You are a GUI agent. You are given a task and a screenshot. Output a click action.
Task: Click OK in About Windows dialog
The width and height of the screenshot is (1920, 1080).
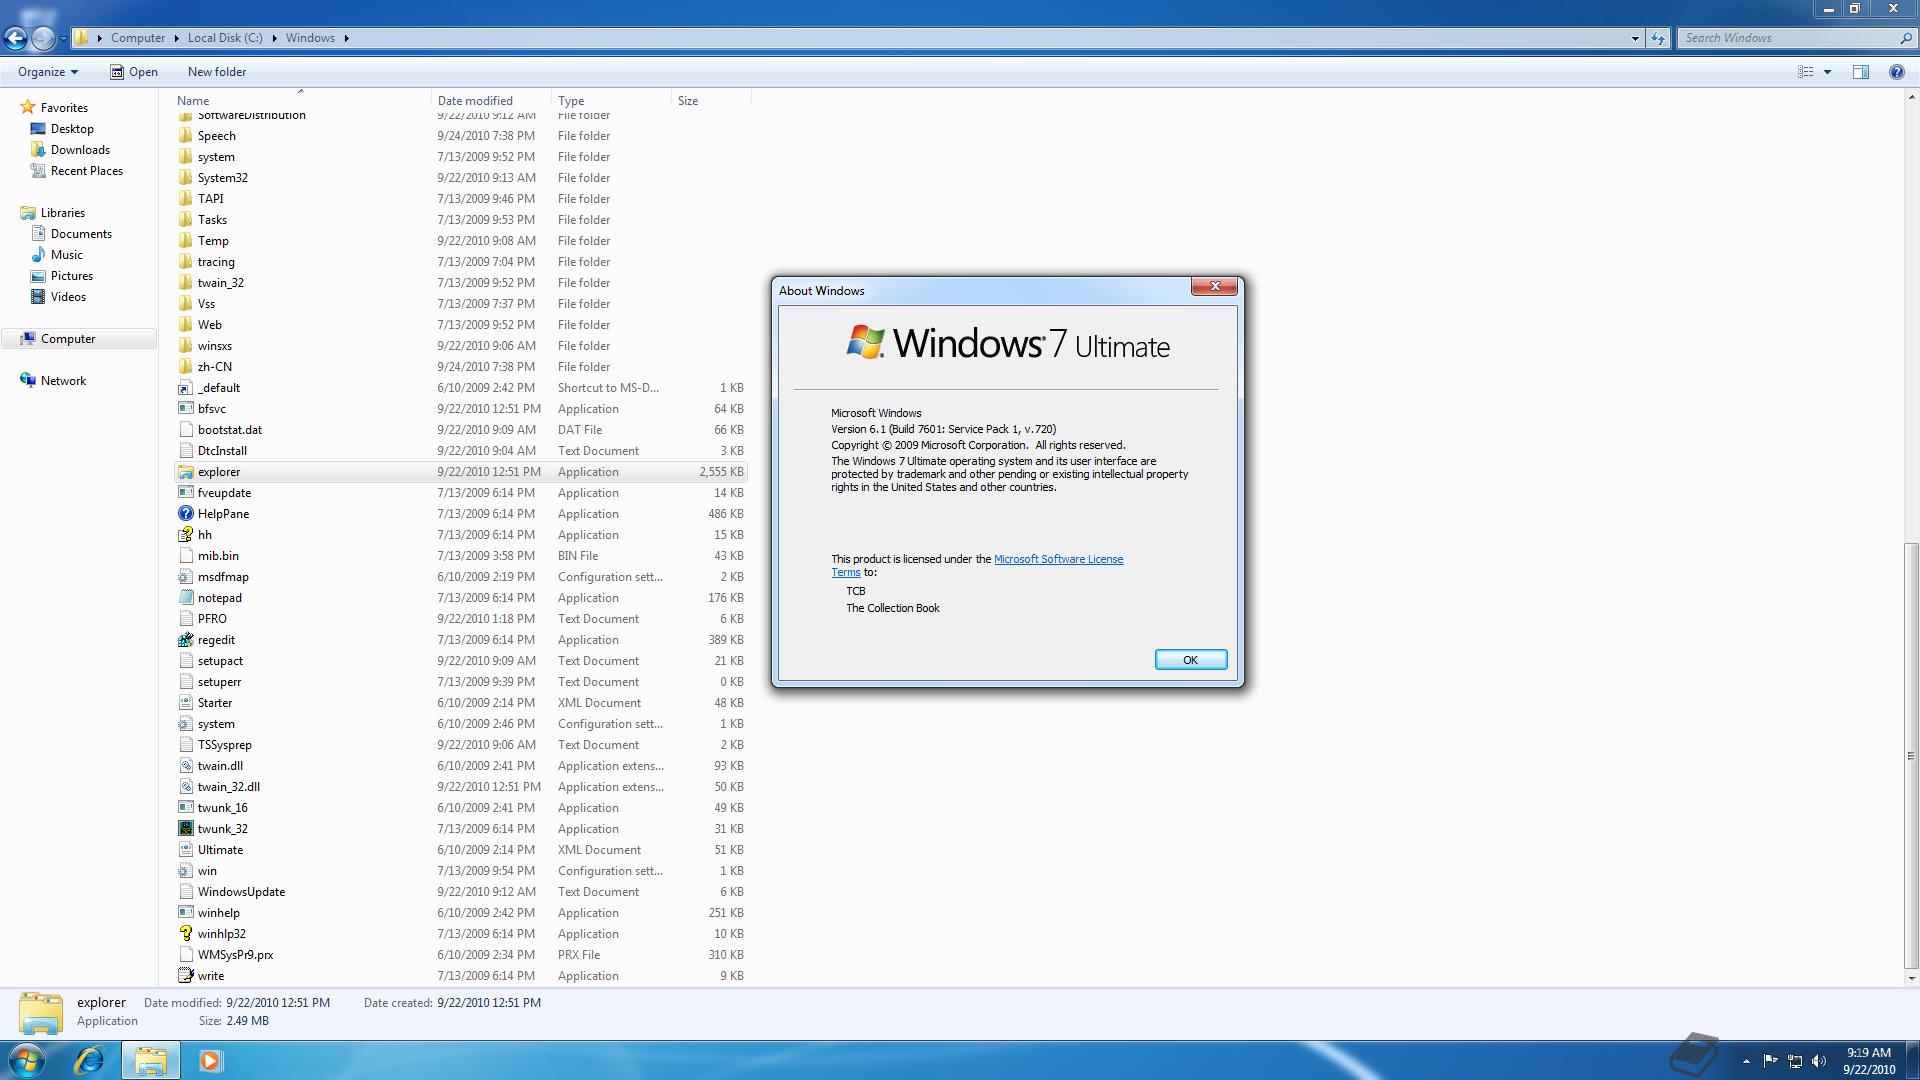pos(1190,660)
